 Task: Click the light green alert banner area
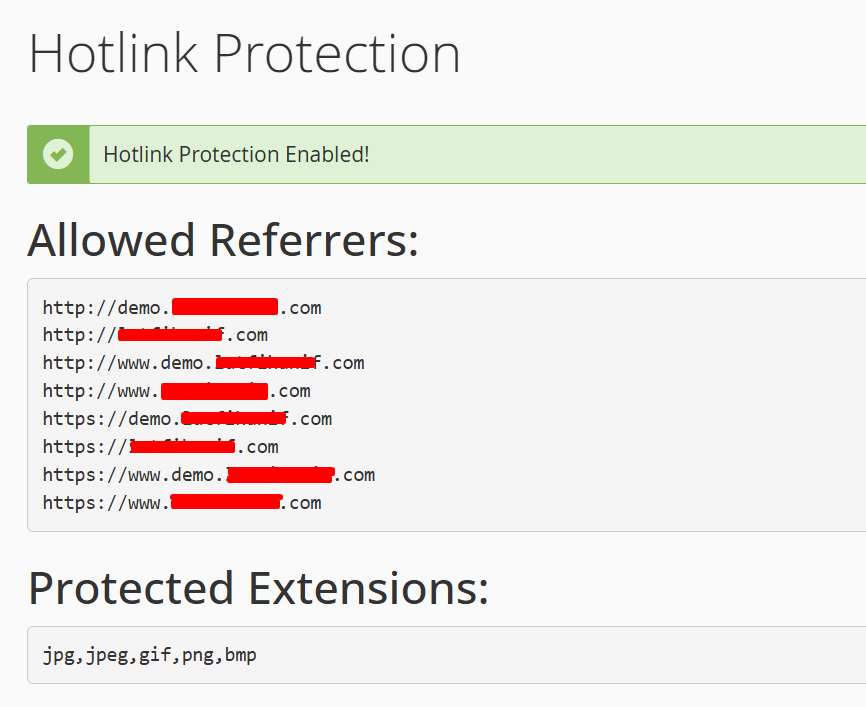478,155
